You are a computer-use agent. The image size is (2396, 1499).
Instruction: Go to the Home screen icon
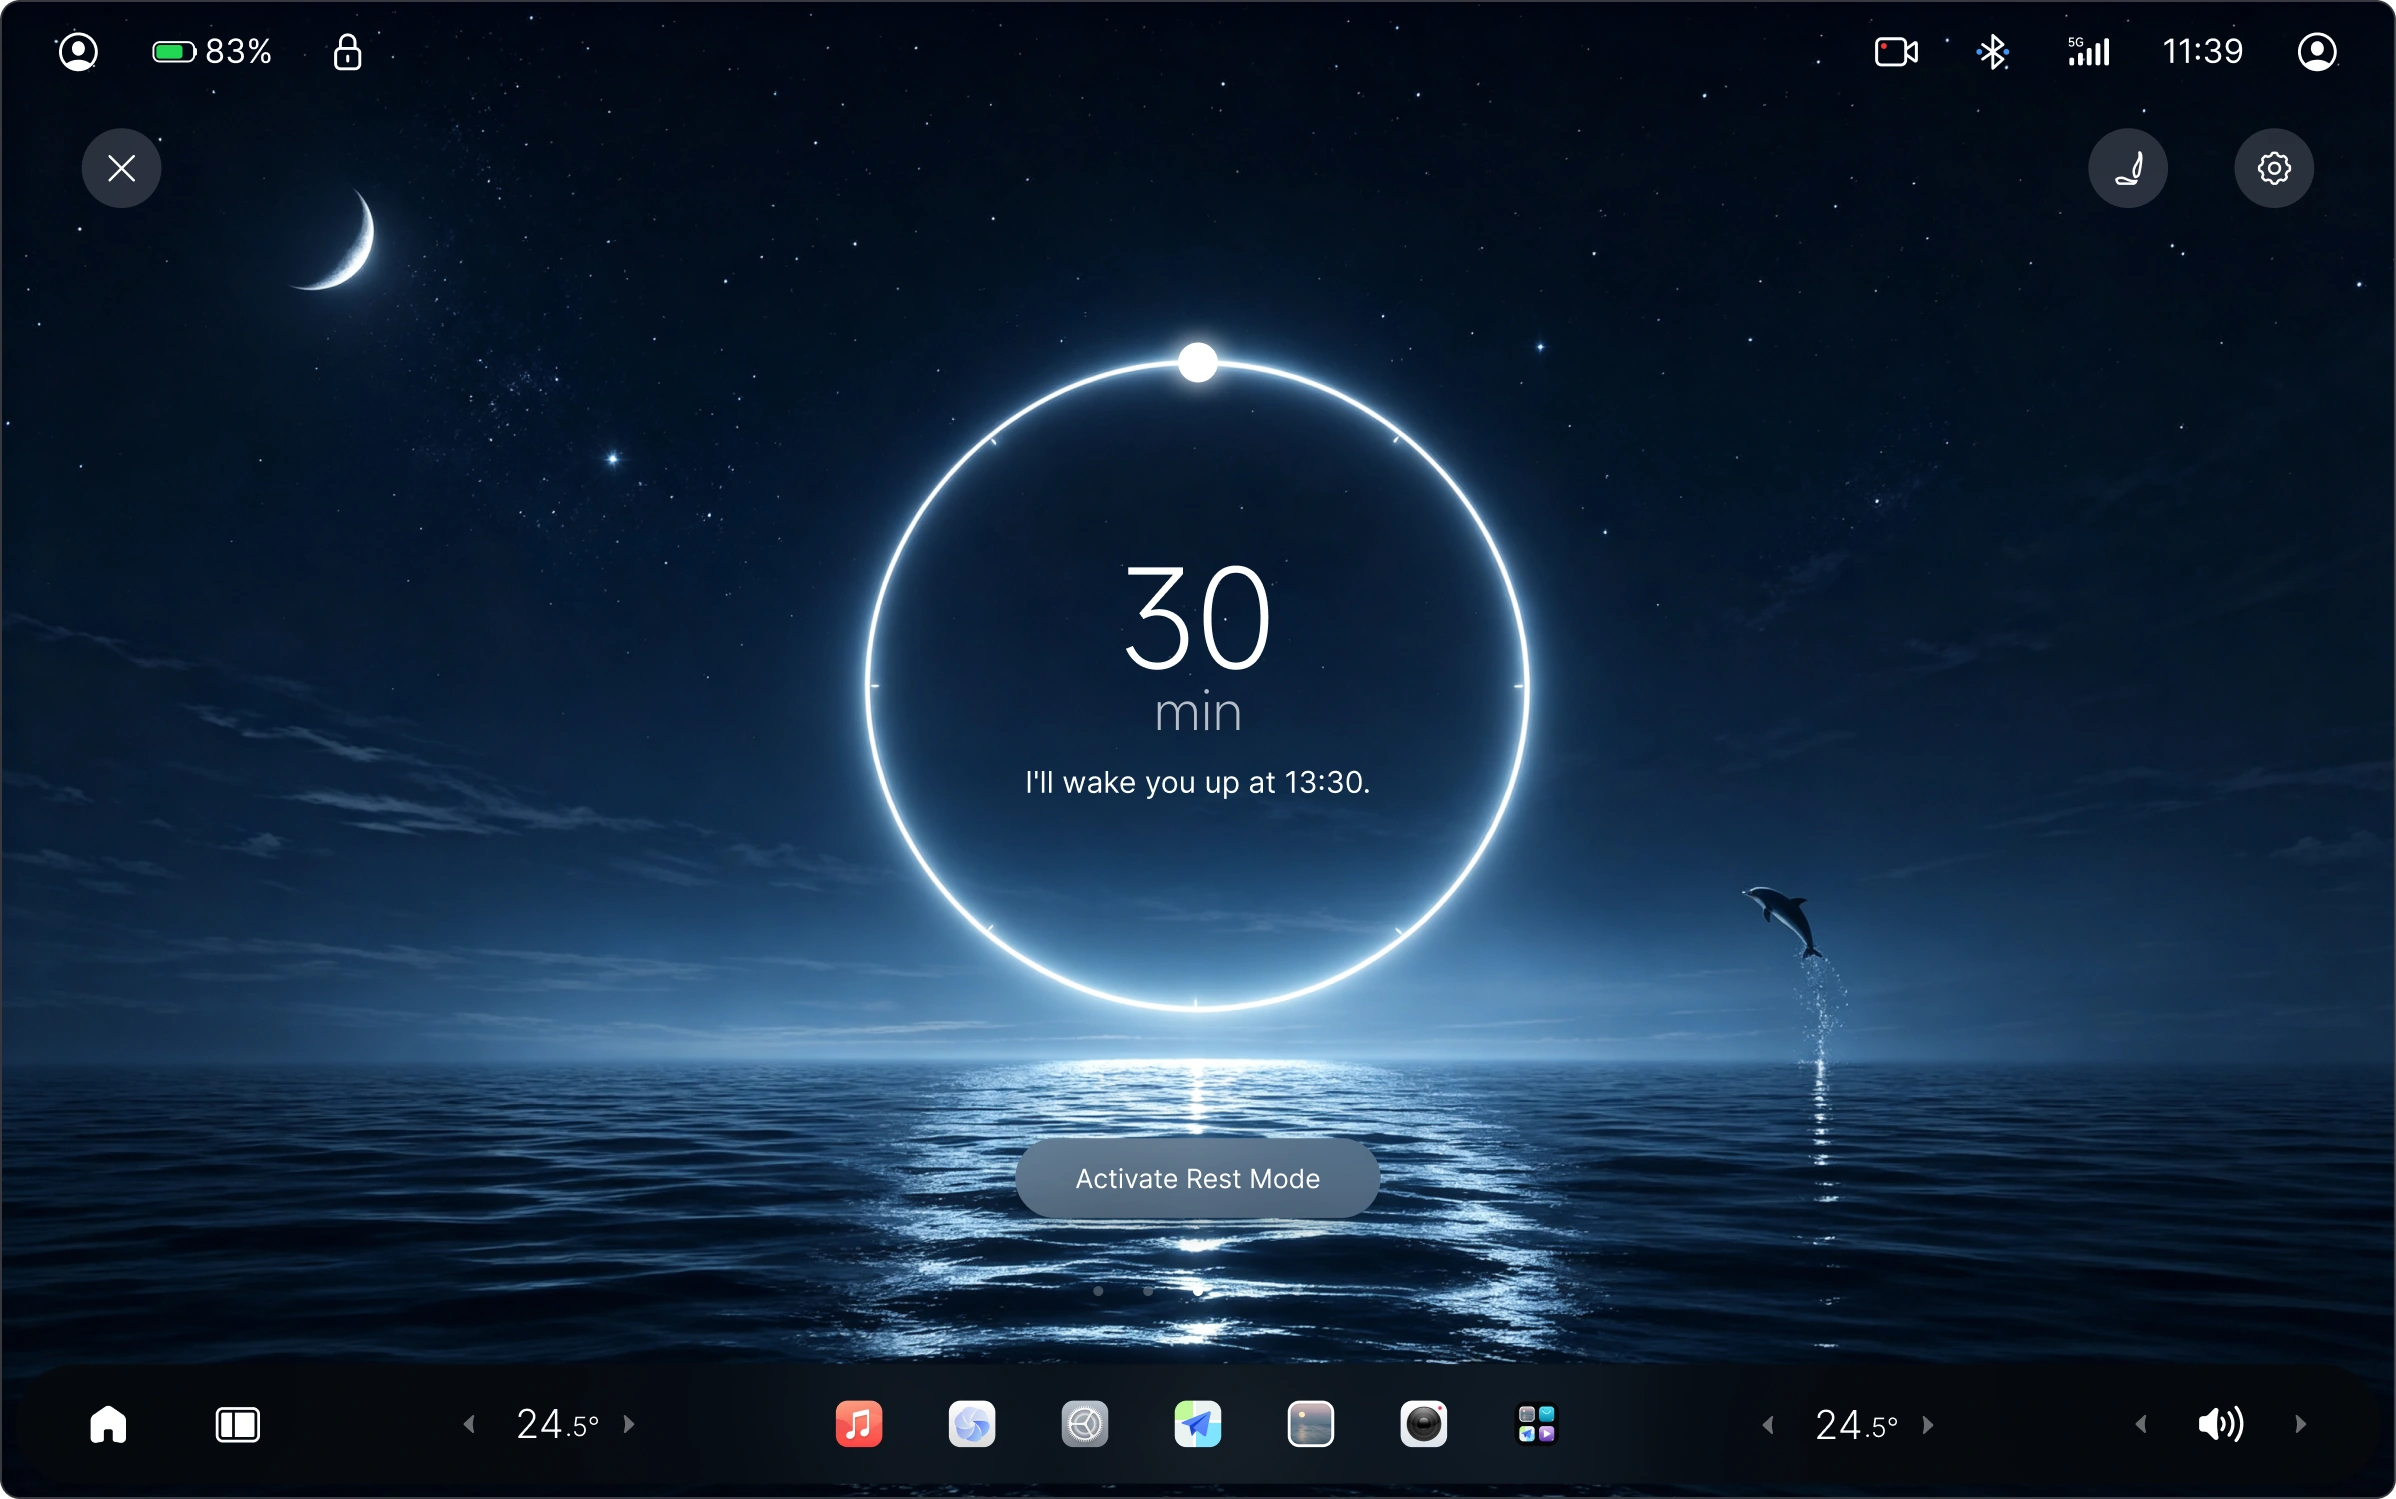108,1424
